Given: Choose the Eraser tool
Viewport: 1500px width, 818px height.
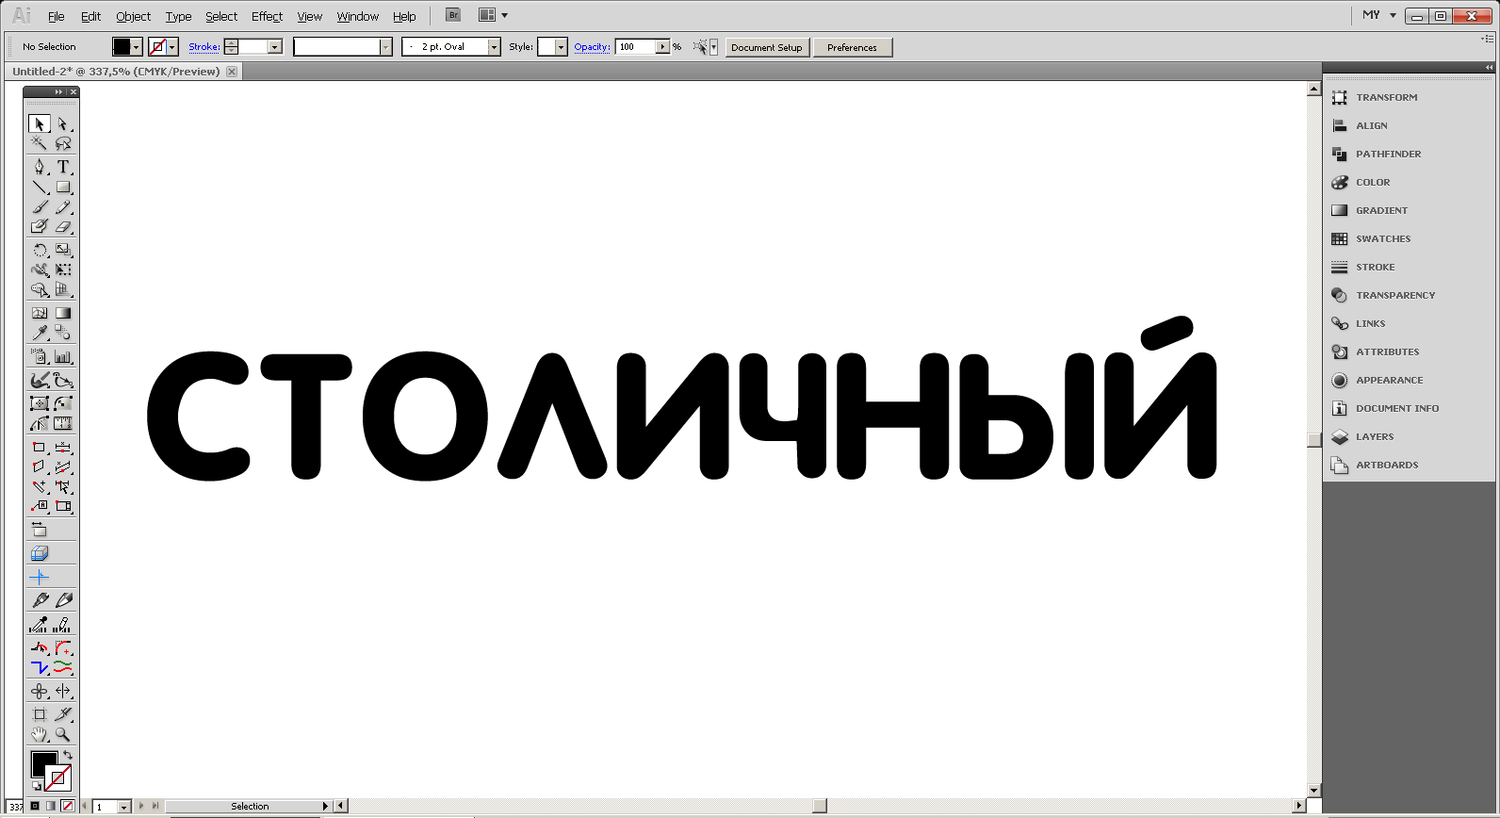Looking at the screenshot, I should 63,227.
